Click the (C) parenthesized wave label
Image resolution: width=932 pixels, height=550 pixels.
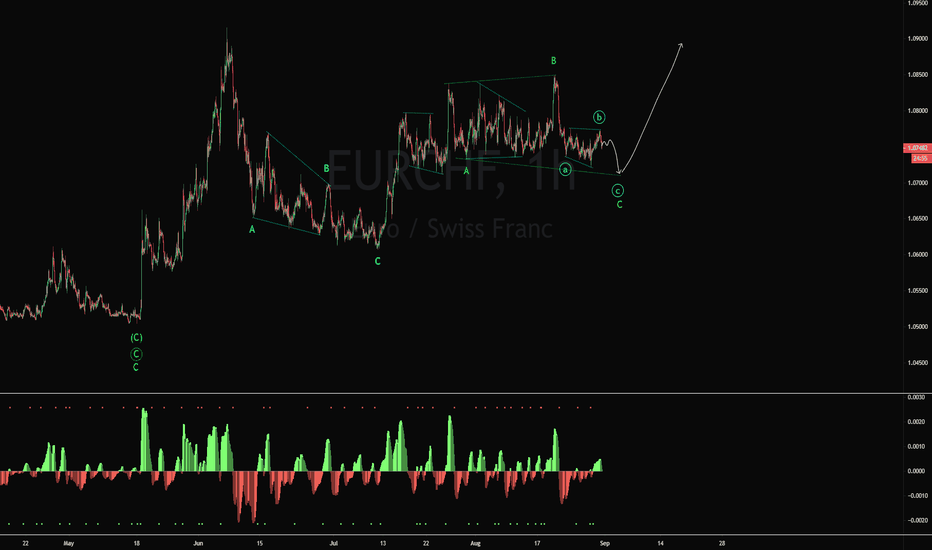tap(136, 338)
